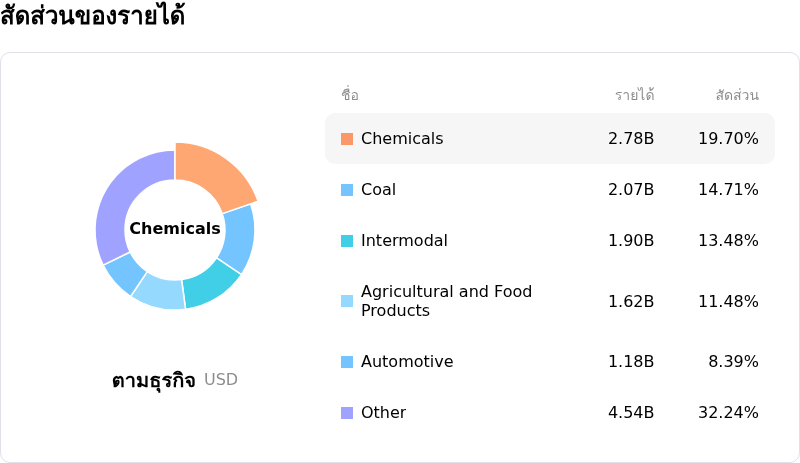Select the Automotive row label
The height and width of the screenshot is (463, 800).
407,361
